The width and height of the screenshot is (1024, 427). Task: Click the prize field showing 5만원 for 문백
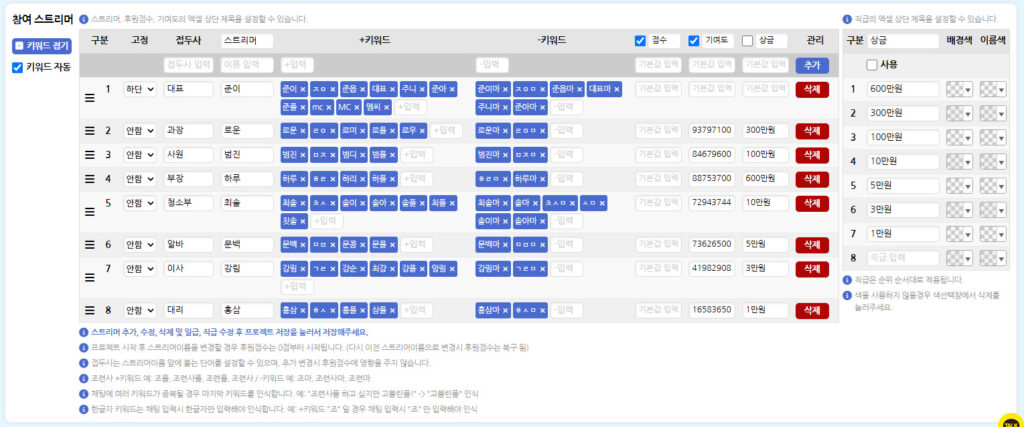point(765,245)
